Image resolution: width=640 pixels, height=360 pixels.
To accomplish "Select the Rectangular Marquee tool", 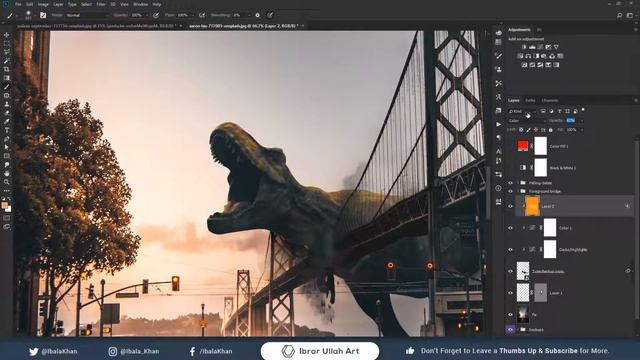I will (x=7, y=44).
